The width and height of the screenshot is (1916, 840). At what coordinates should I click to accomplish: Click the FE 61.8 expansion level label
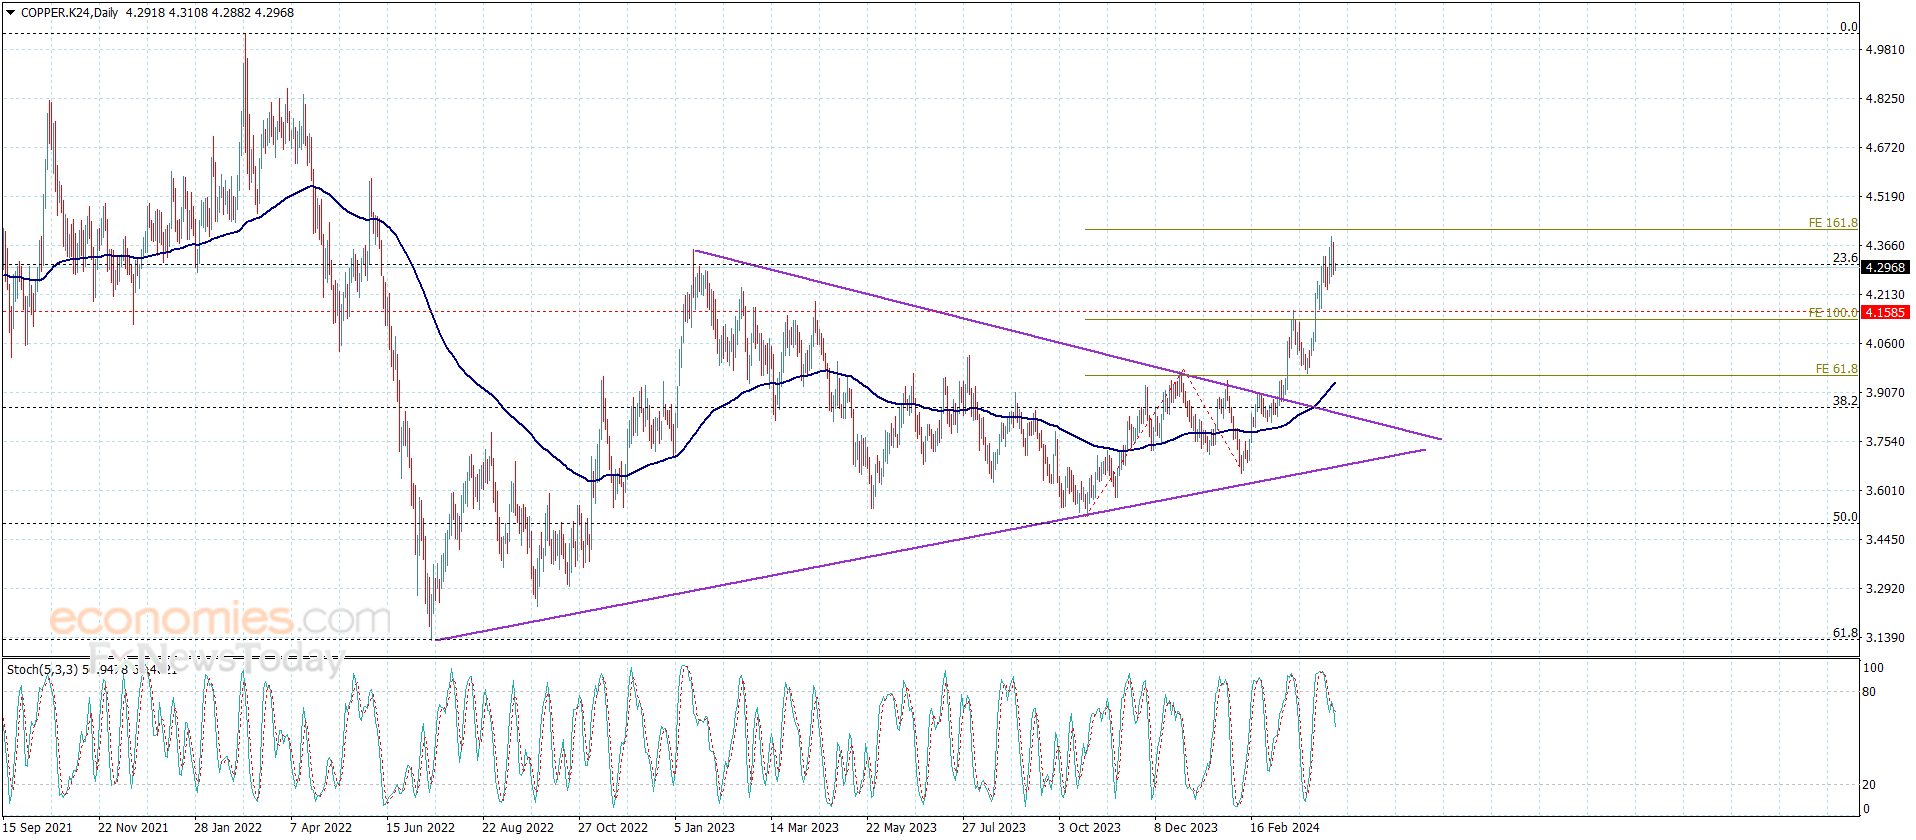1836,369
